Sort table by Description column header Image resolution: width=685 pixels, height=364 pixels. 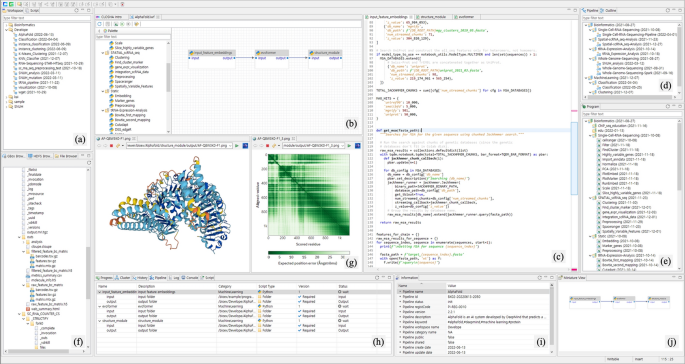[x=177, y=287]
